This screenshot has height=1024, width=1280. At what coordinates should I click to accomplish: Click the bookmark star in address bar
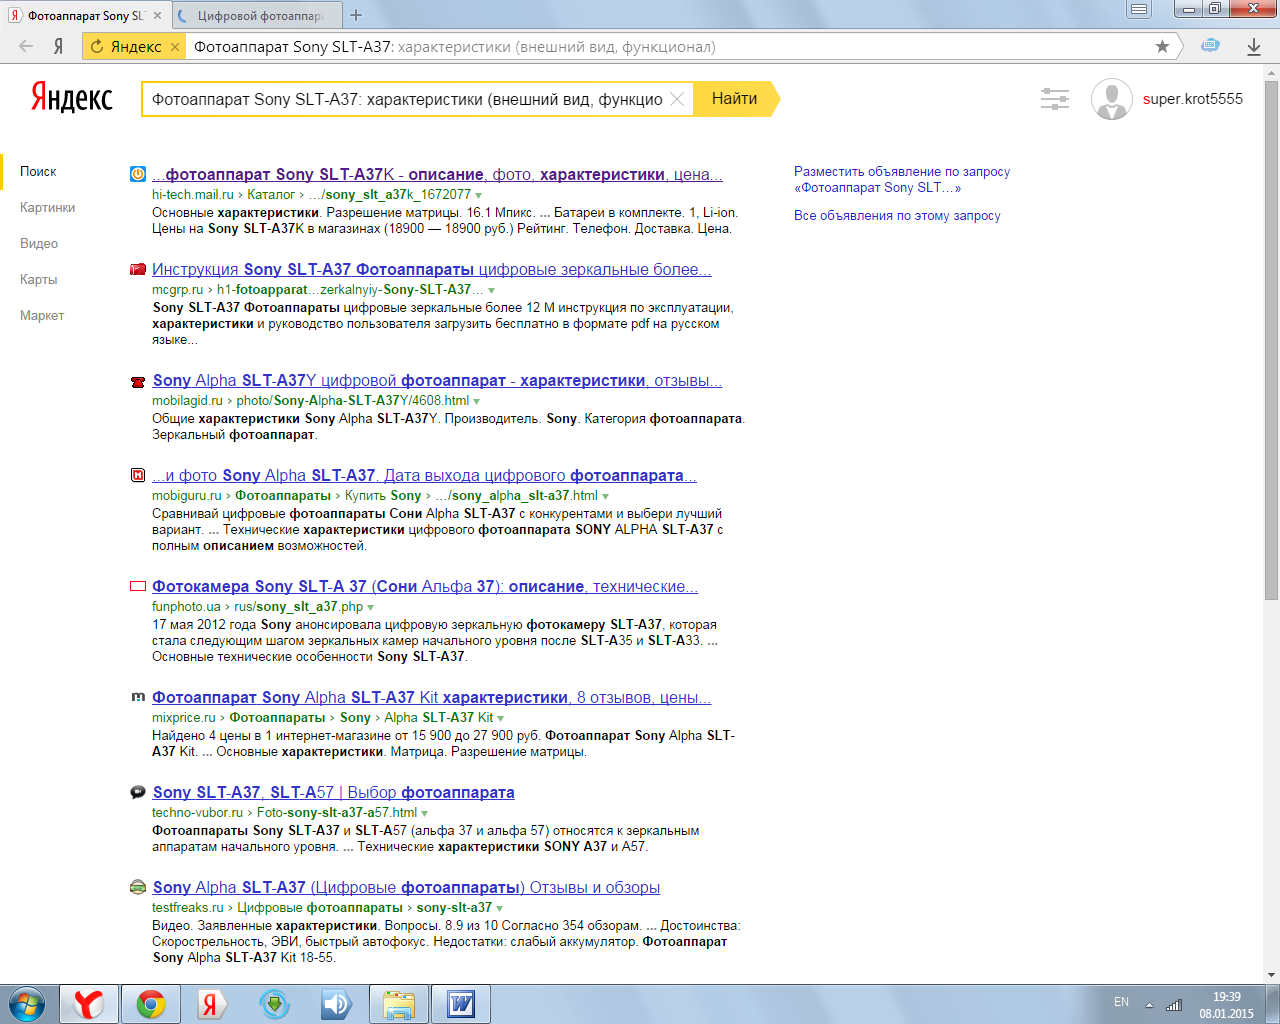click(x=1162, y=46)
